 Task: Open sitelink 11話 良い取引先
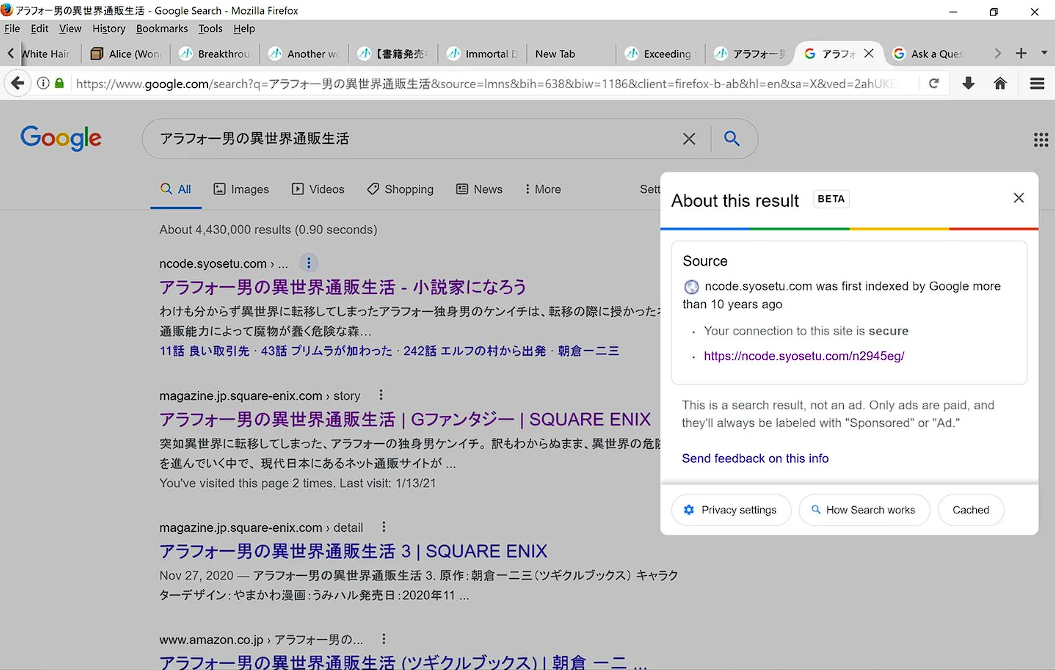204,351
